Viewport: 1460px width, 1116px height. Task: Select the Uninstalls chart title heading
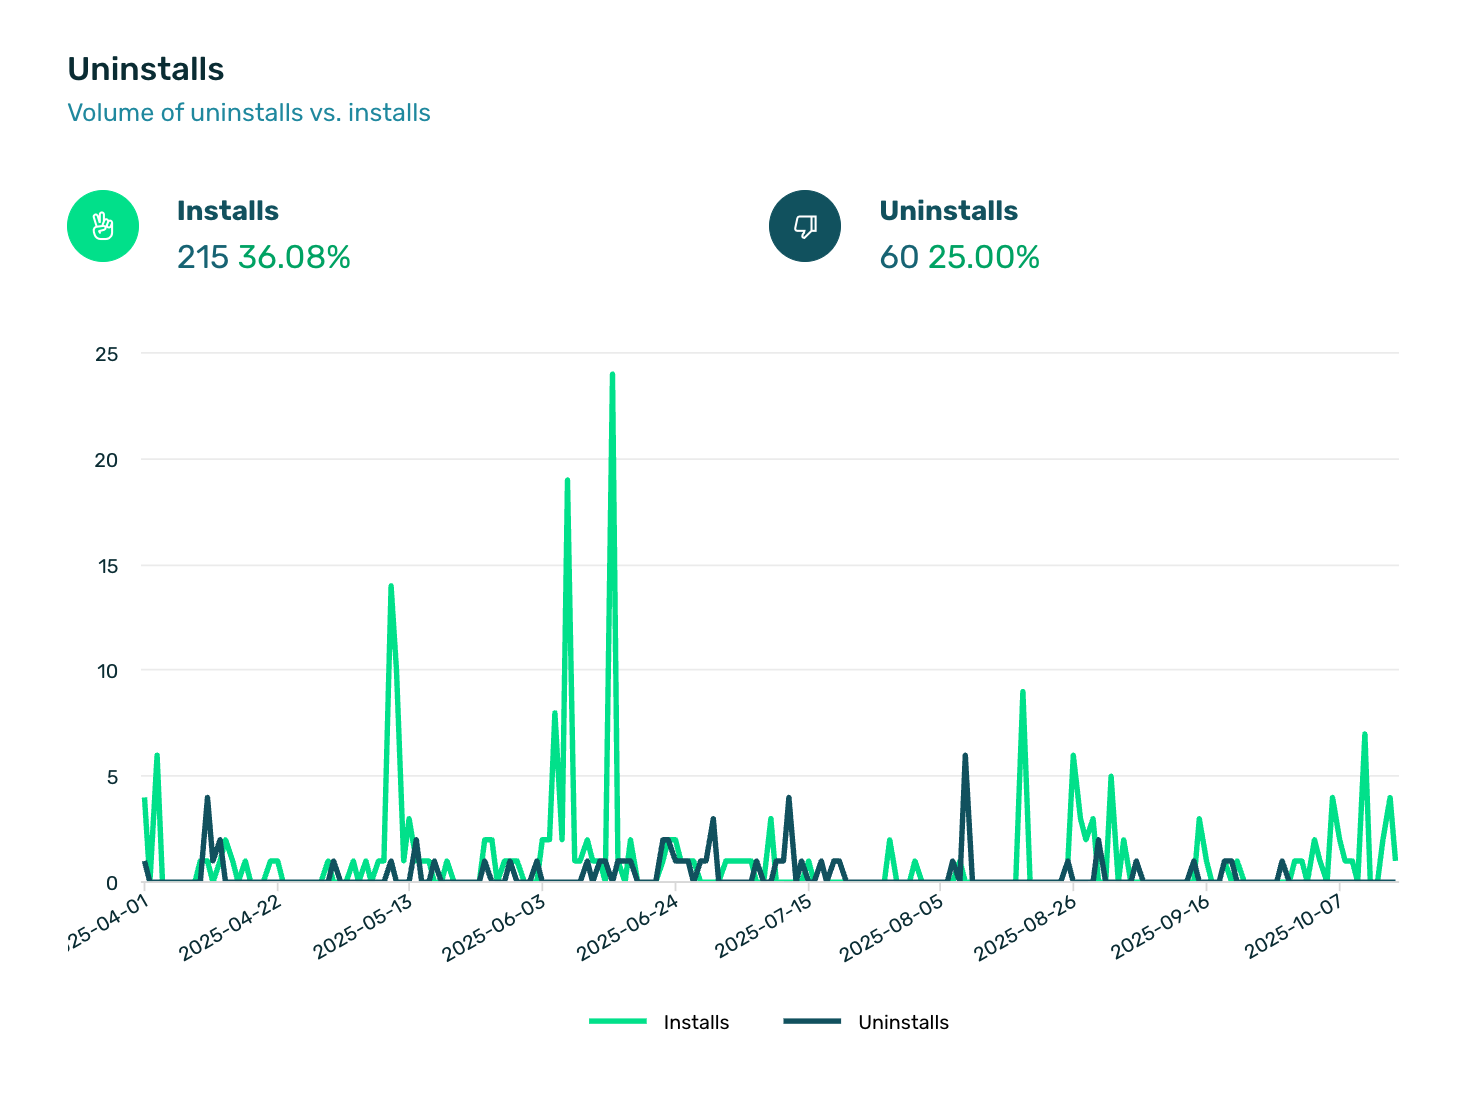[x=146, y=68]
